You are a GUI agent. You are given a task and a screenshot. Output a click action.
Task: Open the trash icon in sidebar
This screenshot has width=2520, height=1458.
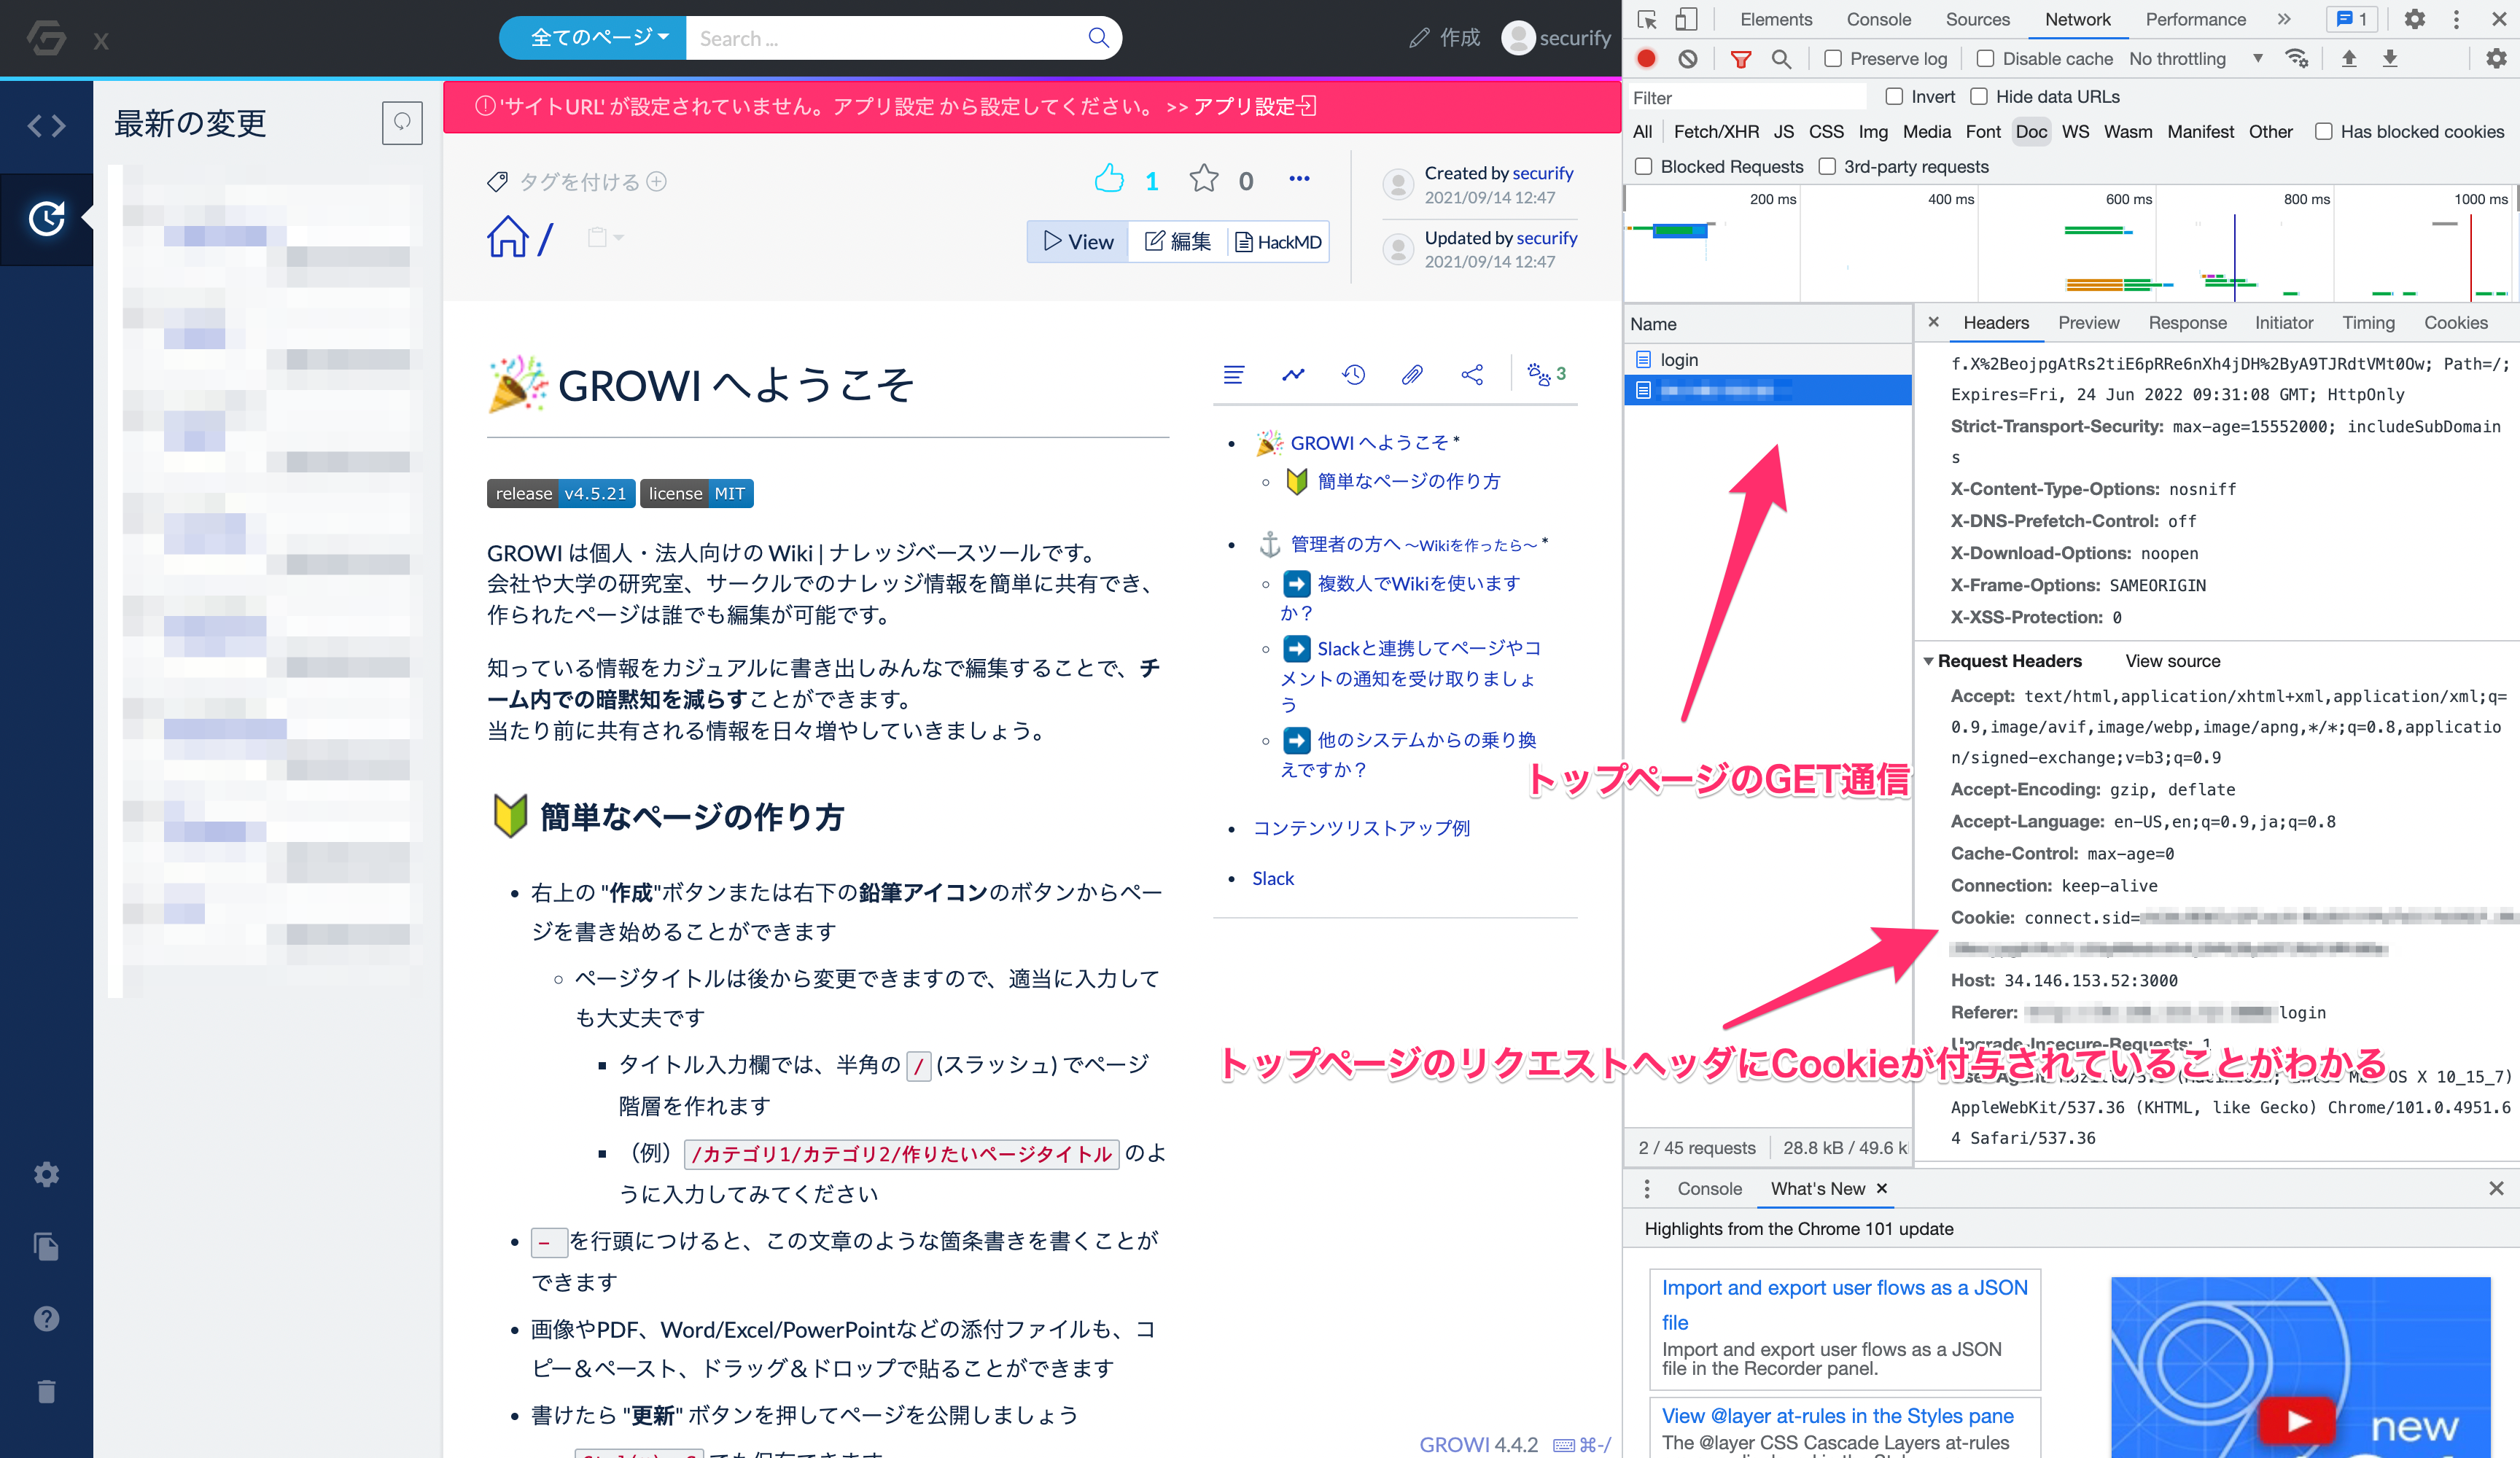coord(46,1391)
